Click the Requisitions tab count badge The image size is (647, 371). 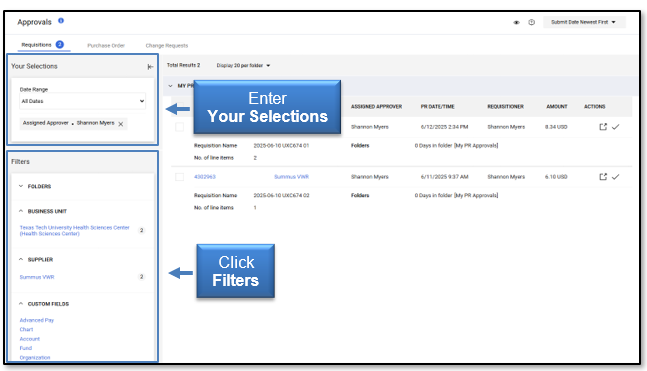click(x=60, y=44)
